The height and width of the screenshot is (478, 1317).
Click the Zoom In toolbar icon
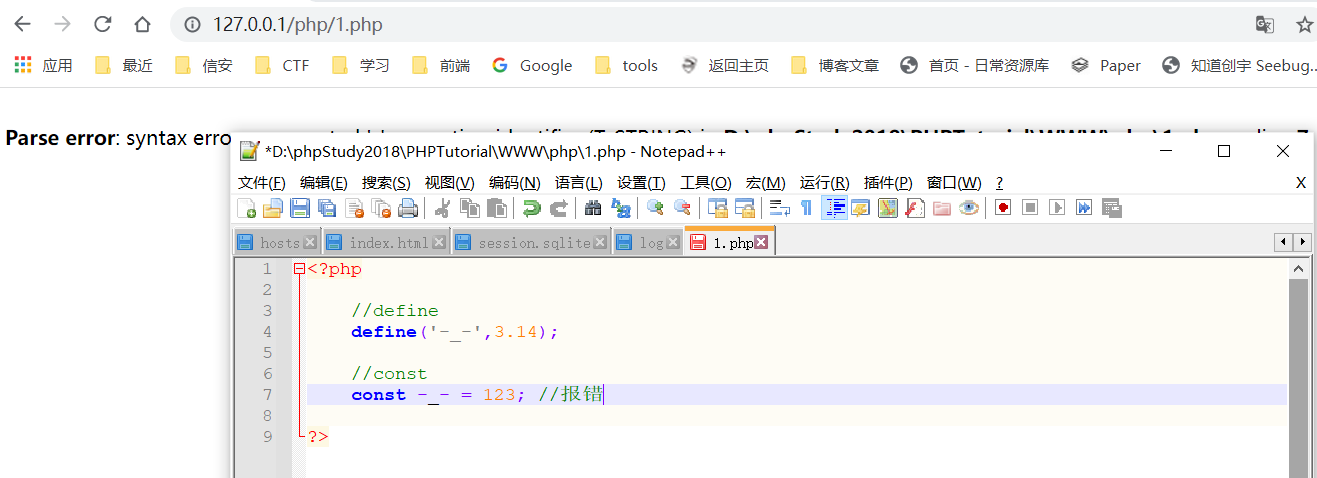pos(655,207)
